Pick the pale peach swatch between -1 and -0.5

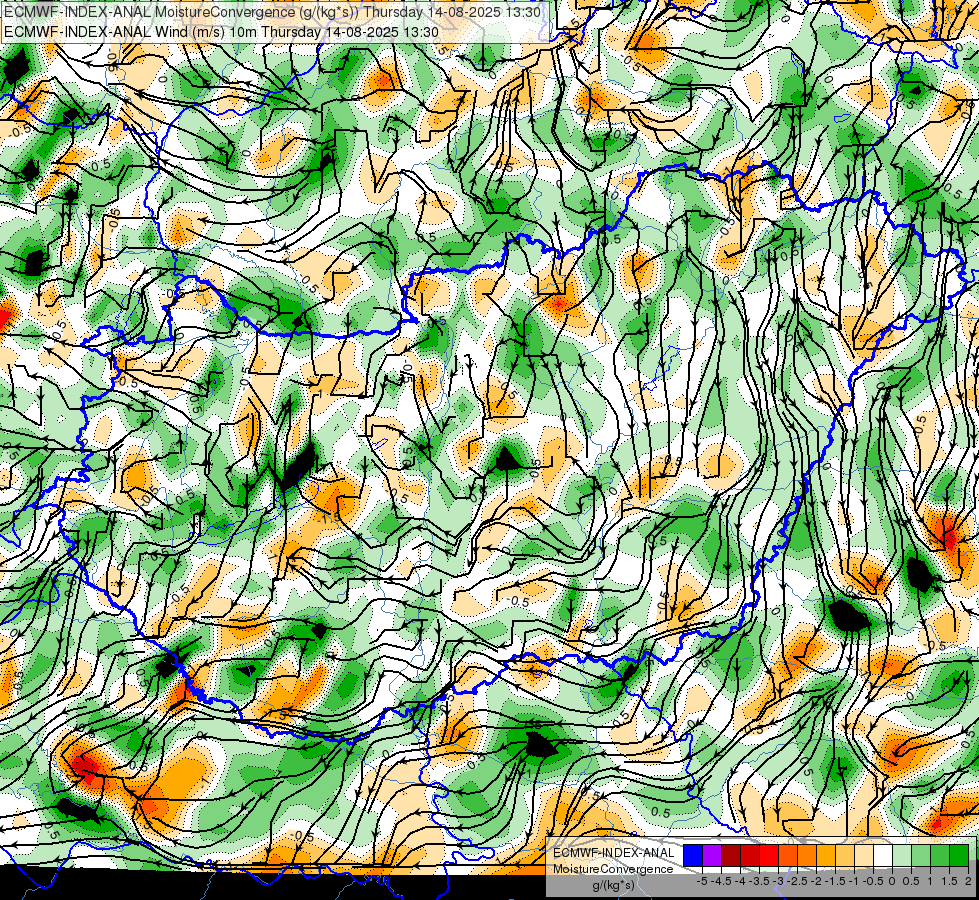864,855
